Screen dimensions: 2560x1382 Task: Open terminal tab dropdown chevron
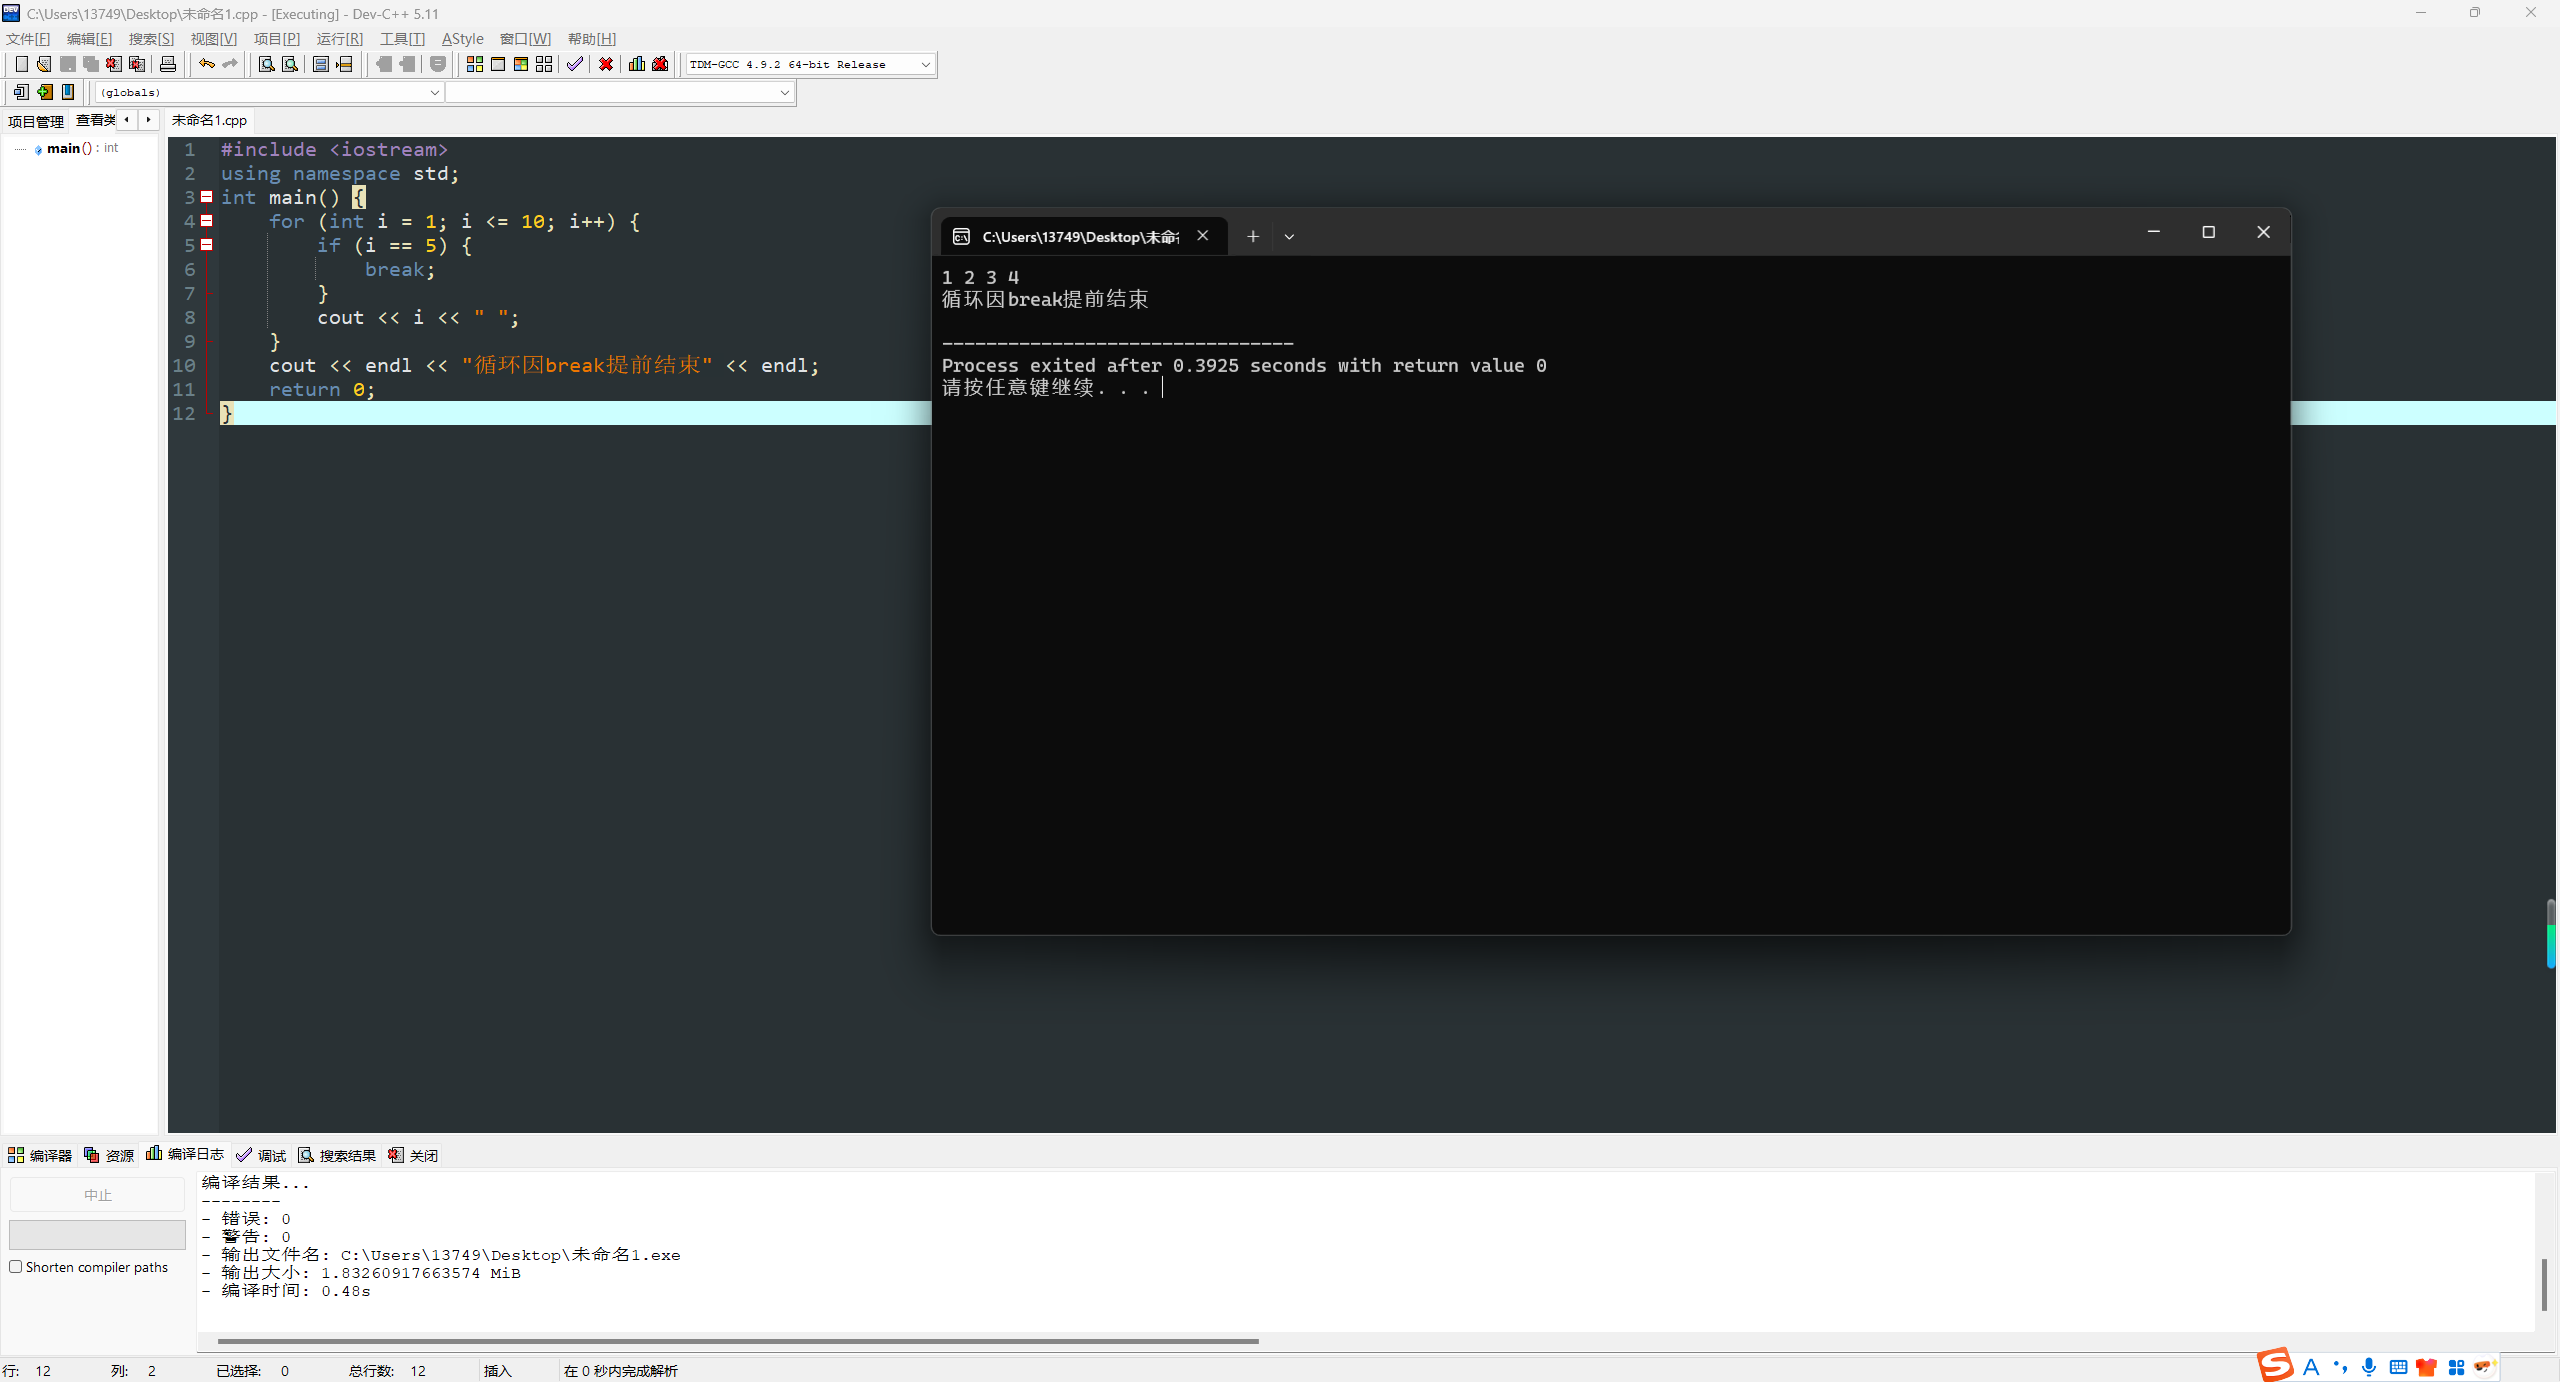(x=1289, y=237)
